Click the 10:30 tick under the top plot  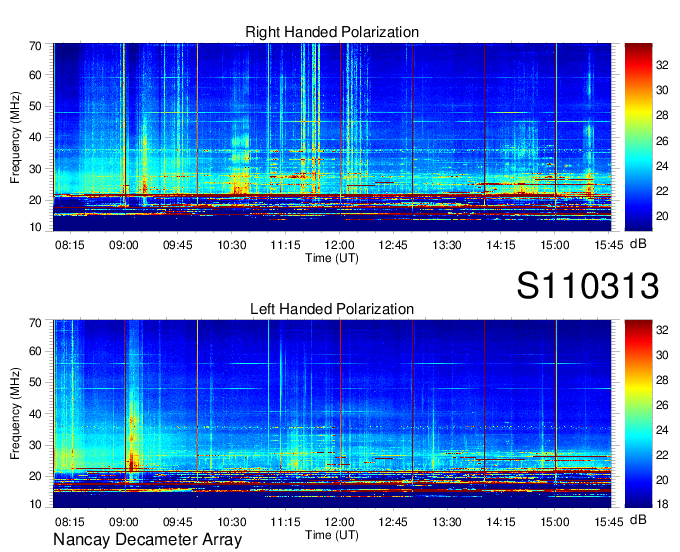click(232, 245)
